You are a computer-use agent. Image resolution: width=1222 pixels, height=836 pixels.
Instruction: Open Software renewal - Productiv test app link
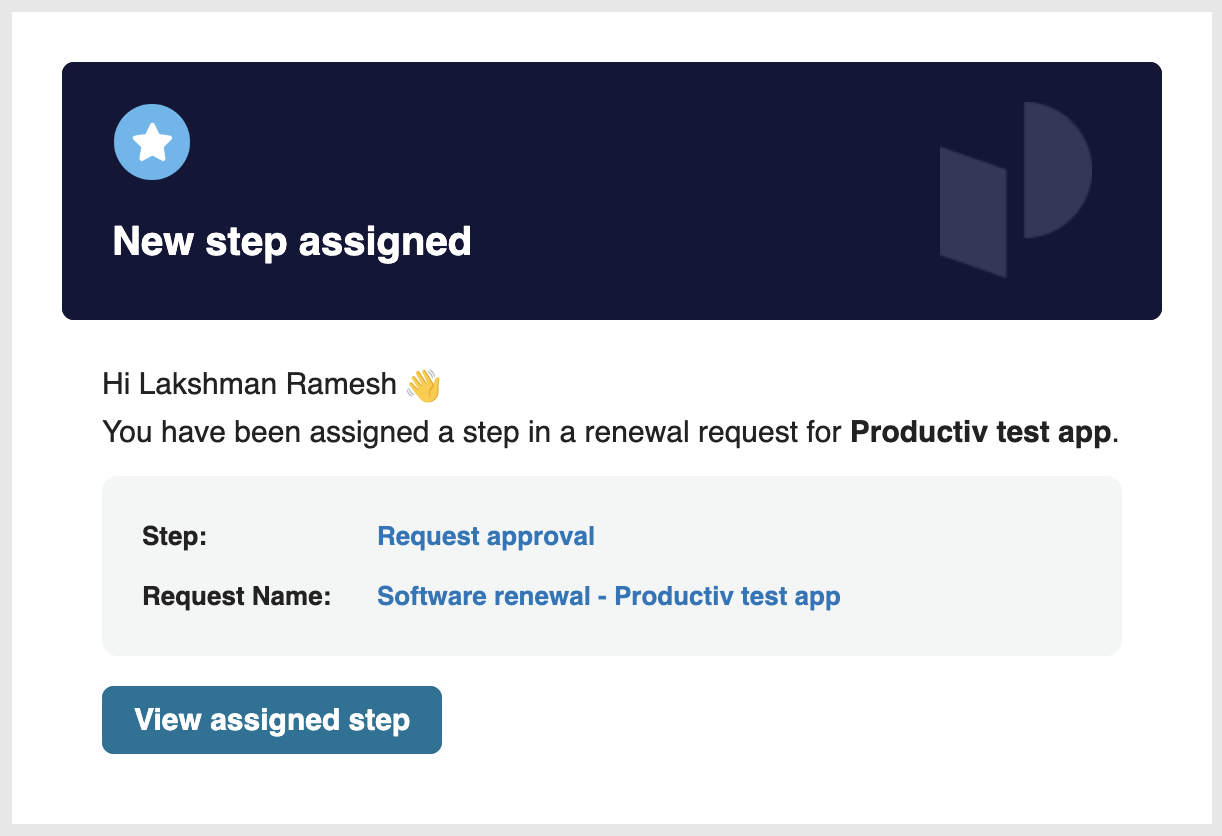click(x=608, y=596)
